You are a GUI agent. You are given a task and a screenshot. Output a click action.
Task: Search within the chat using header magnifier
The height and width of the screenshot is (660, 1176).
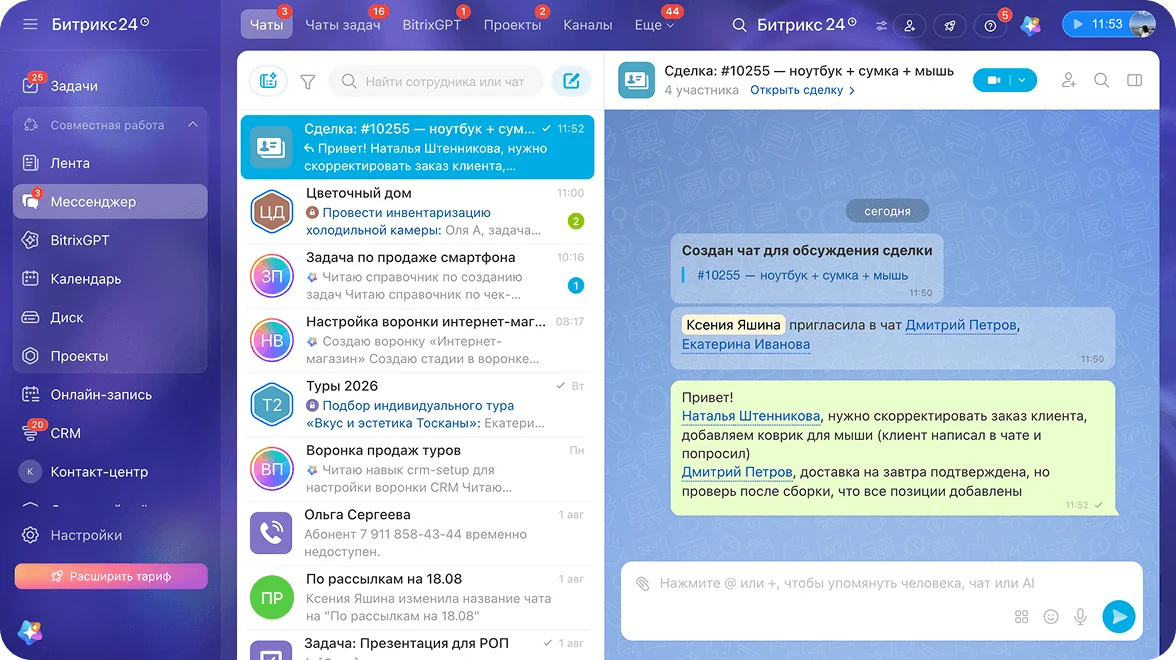coord(1101,80)
